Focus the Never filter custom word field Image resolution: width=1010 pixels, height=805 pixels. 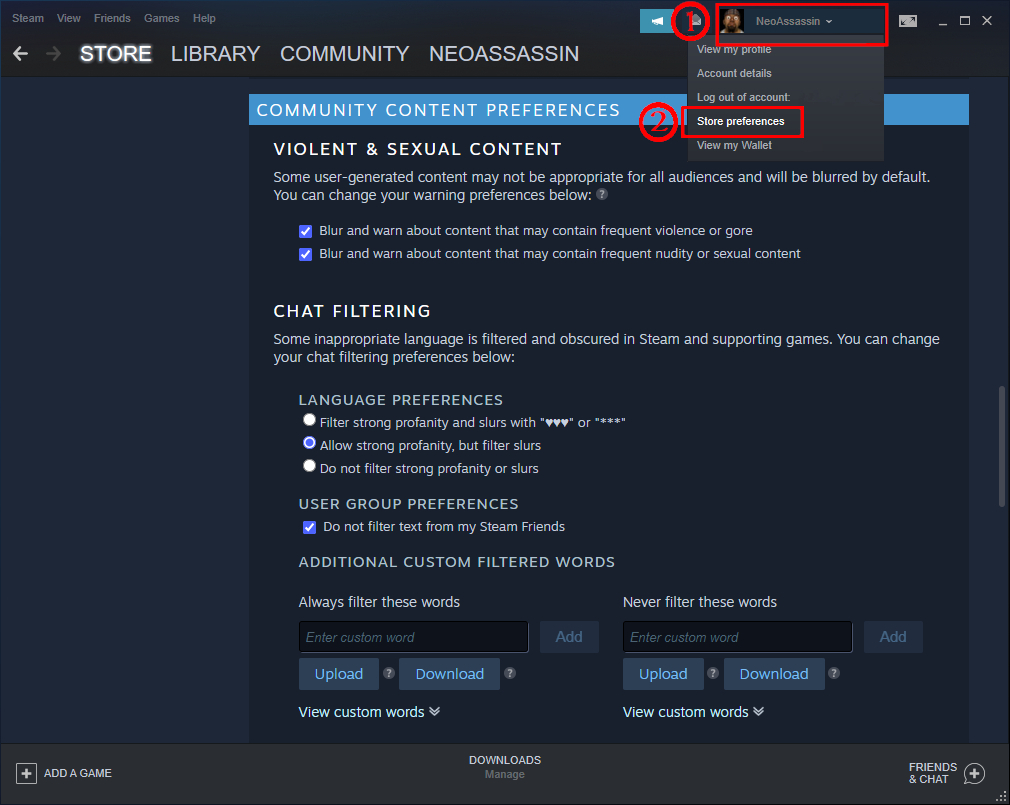[738, 637]
